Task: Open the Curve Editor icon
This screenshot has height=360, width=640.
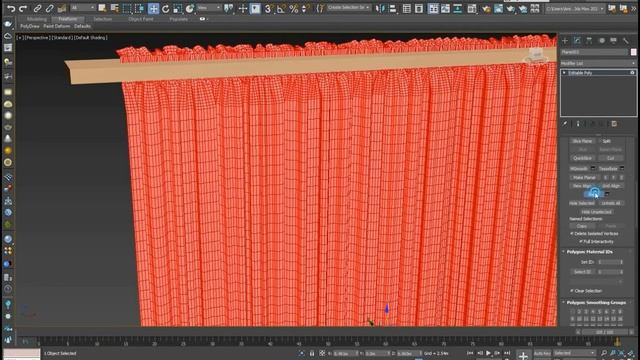Action: [445, 8]
